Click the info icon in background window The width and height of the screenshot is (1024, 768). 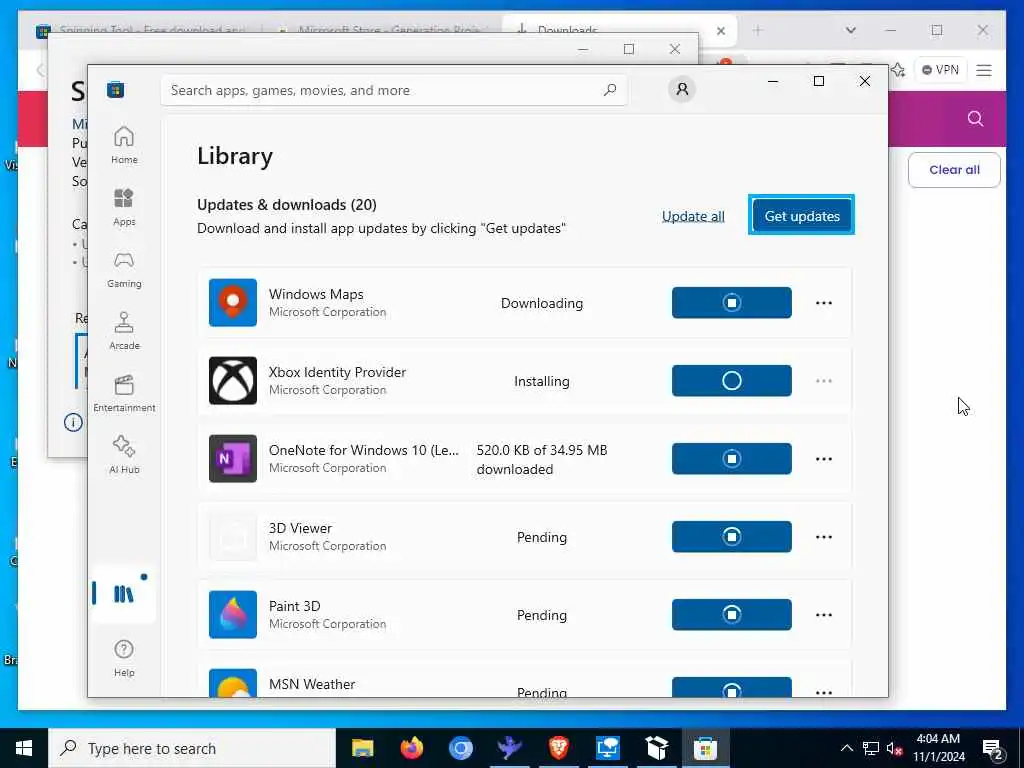(x=73, y=423)
